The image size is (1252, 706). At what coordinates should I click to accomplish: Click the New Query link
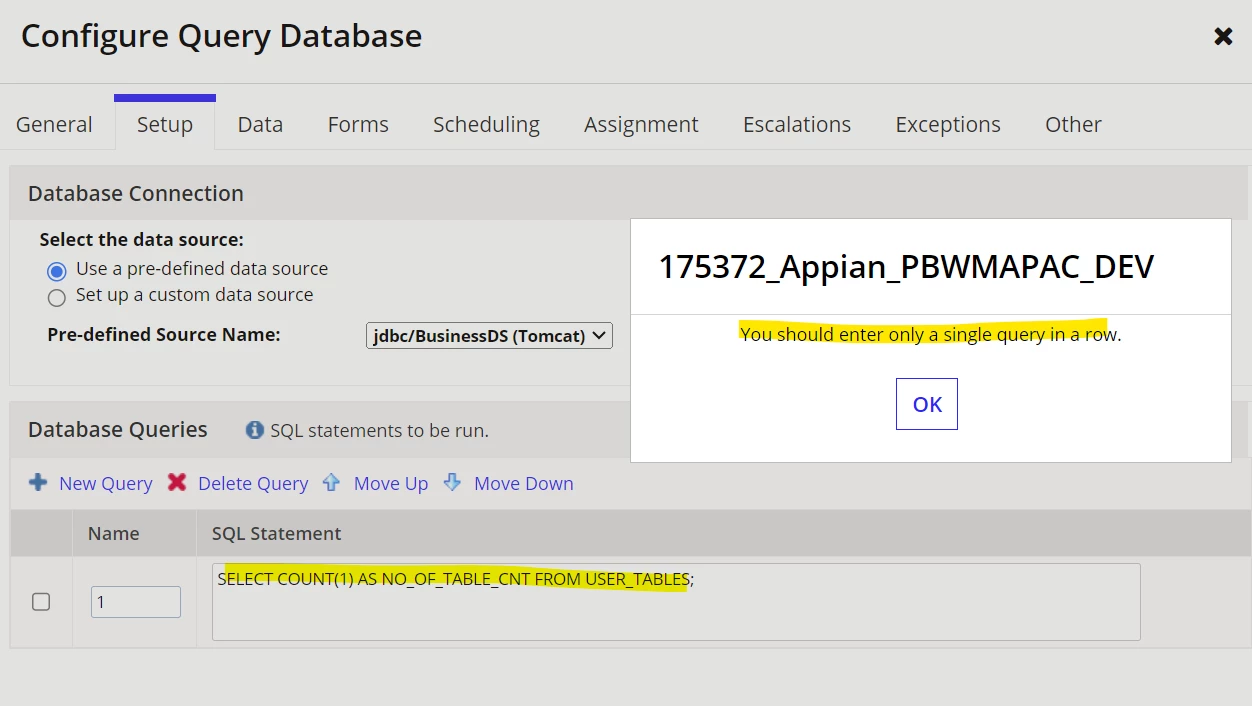coord(105,483)
